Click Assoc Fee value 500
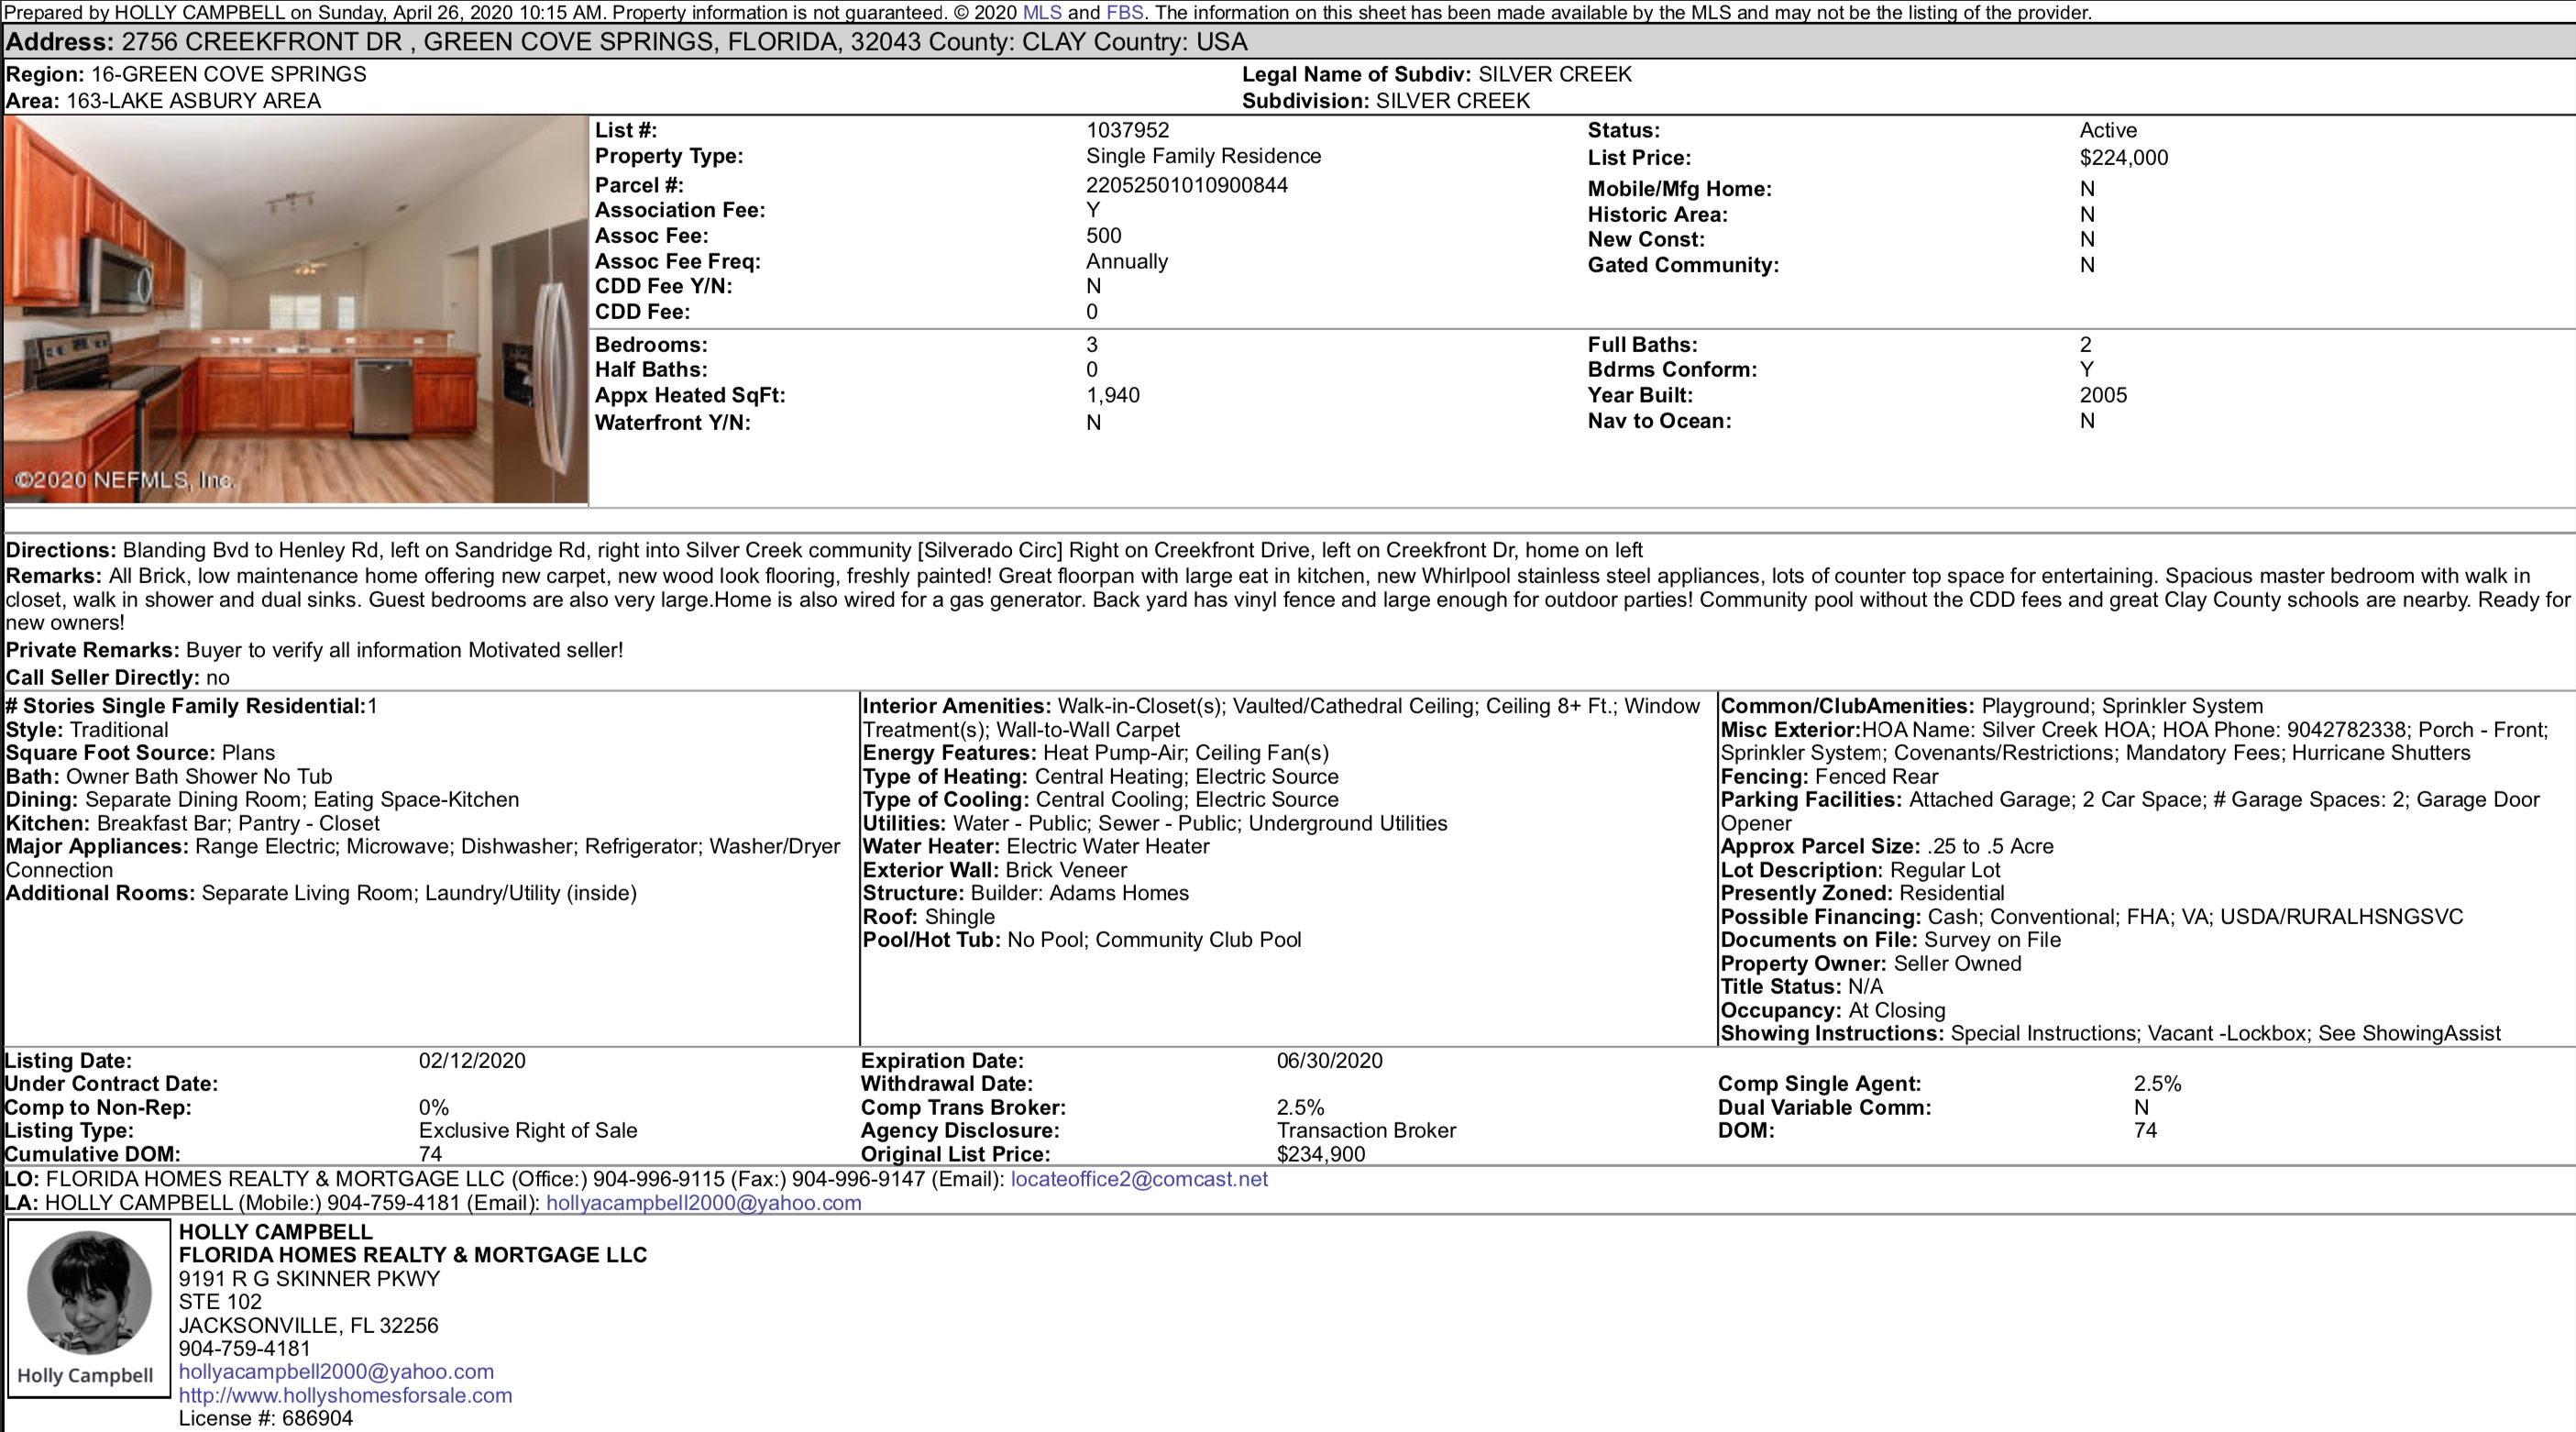2576x1432 pixels. click(1103, 236)
